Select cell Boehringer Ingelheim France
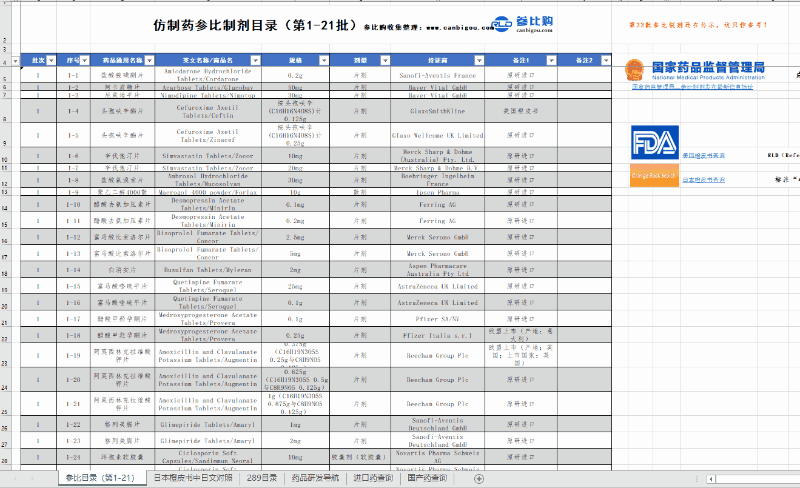This screenshot has width=800, height=488. 437,180
